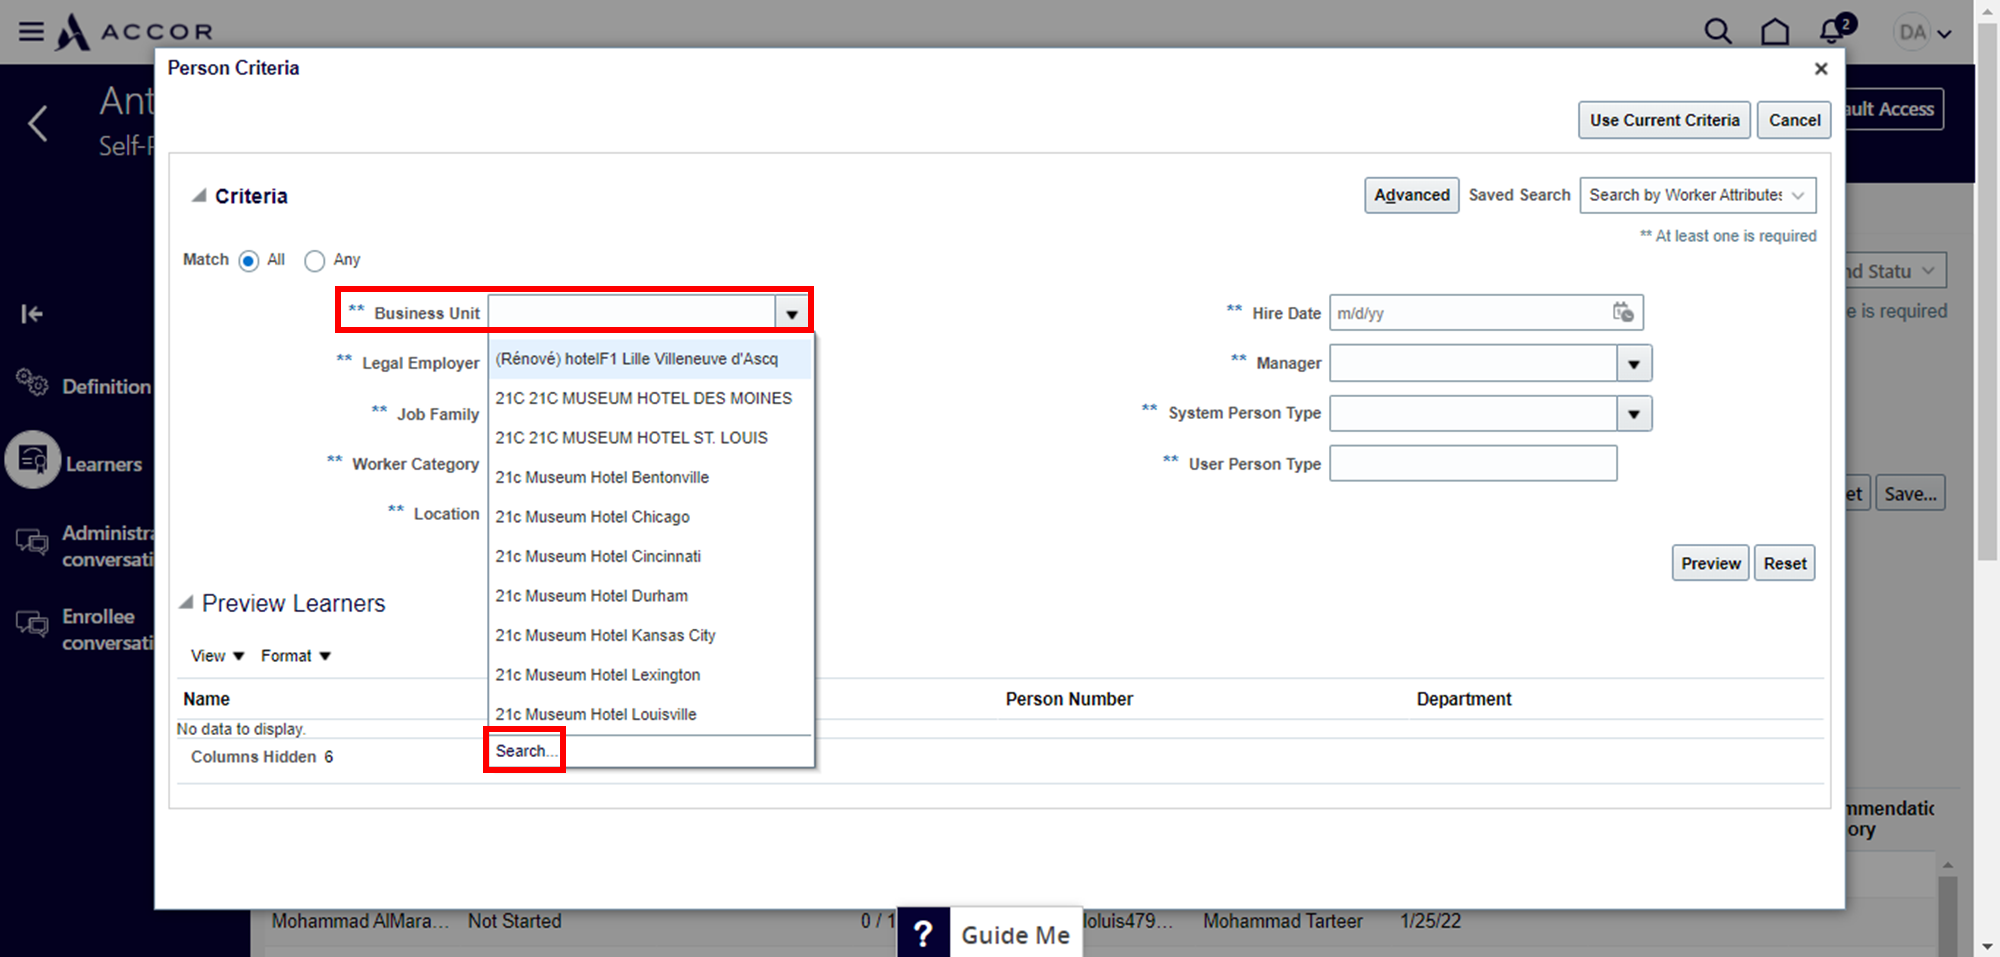Click the scroll down arrow of page

point(1988,946)
